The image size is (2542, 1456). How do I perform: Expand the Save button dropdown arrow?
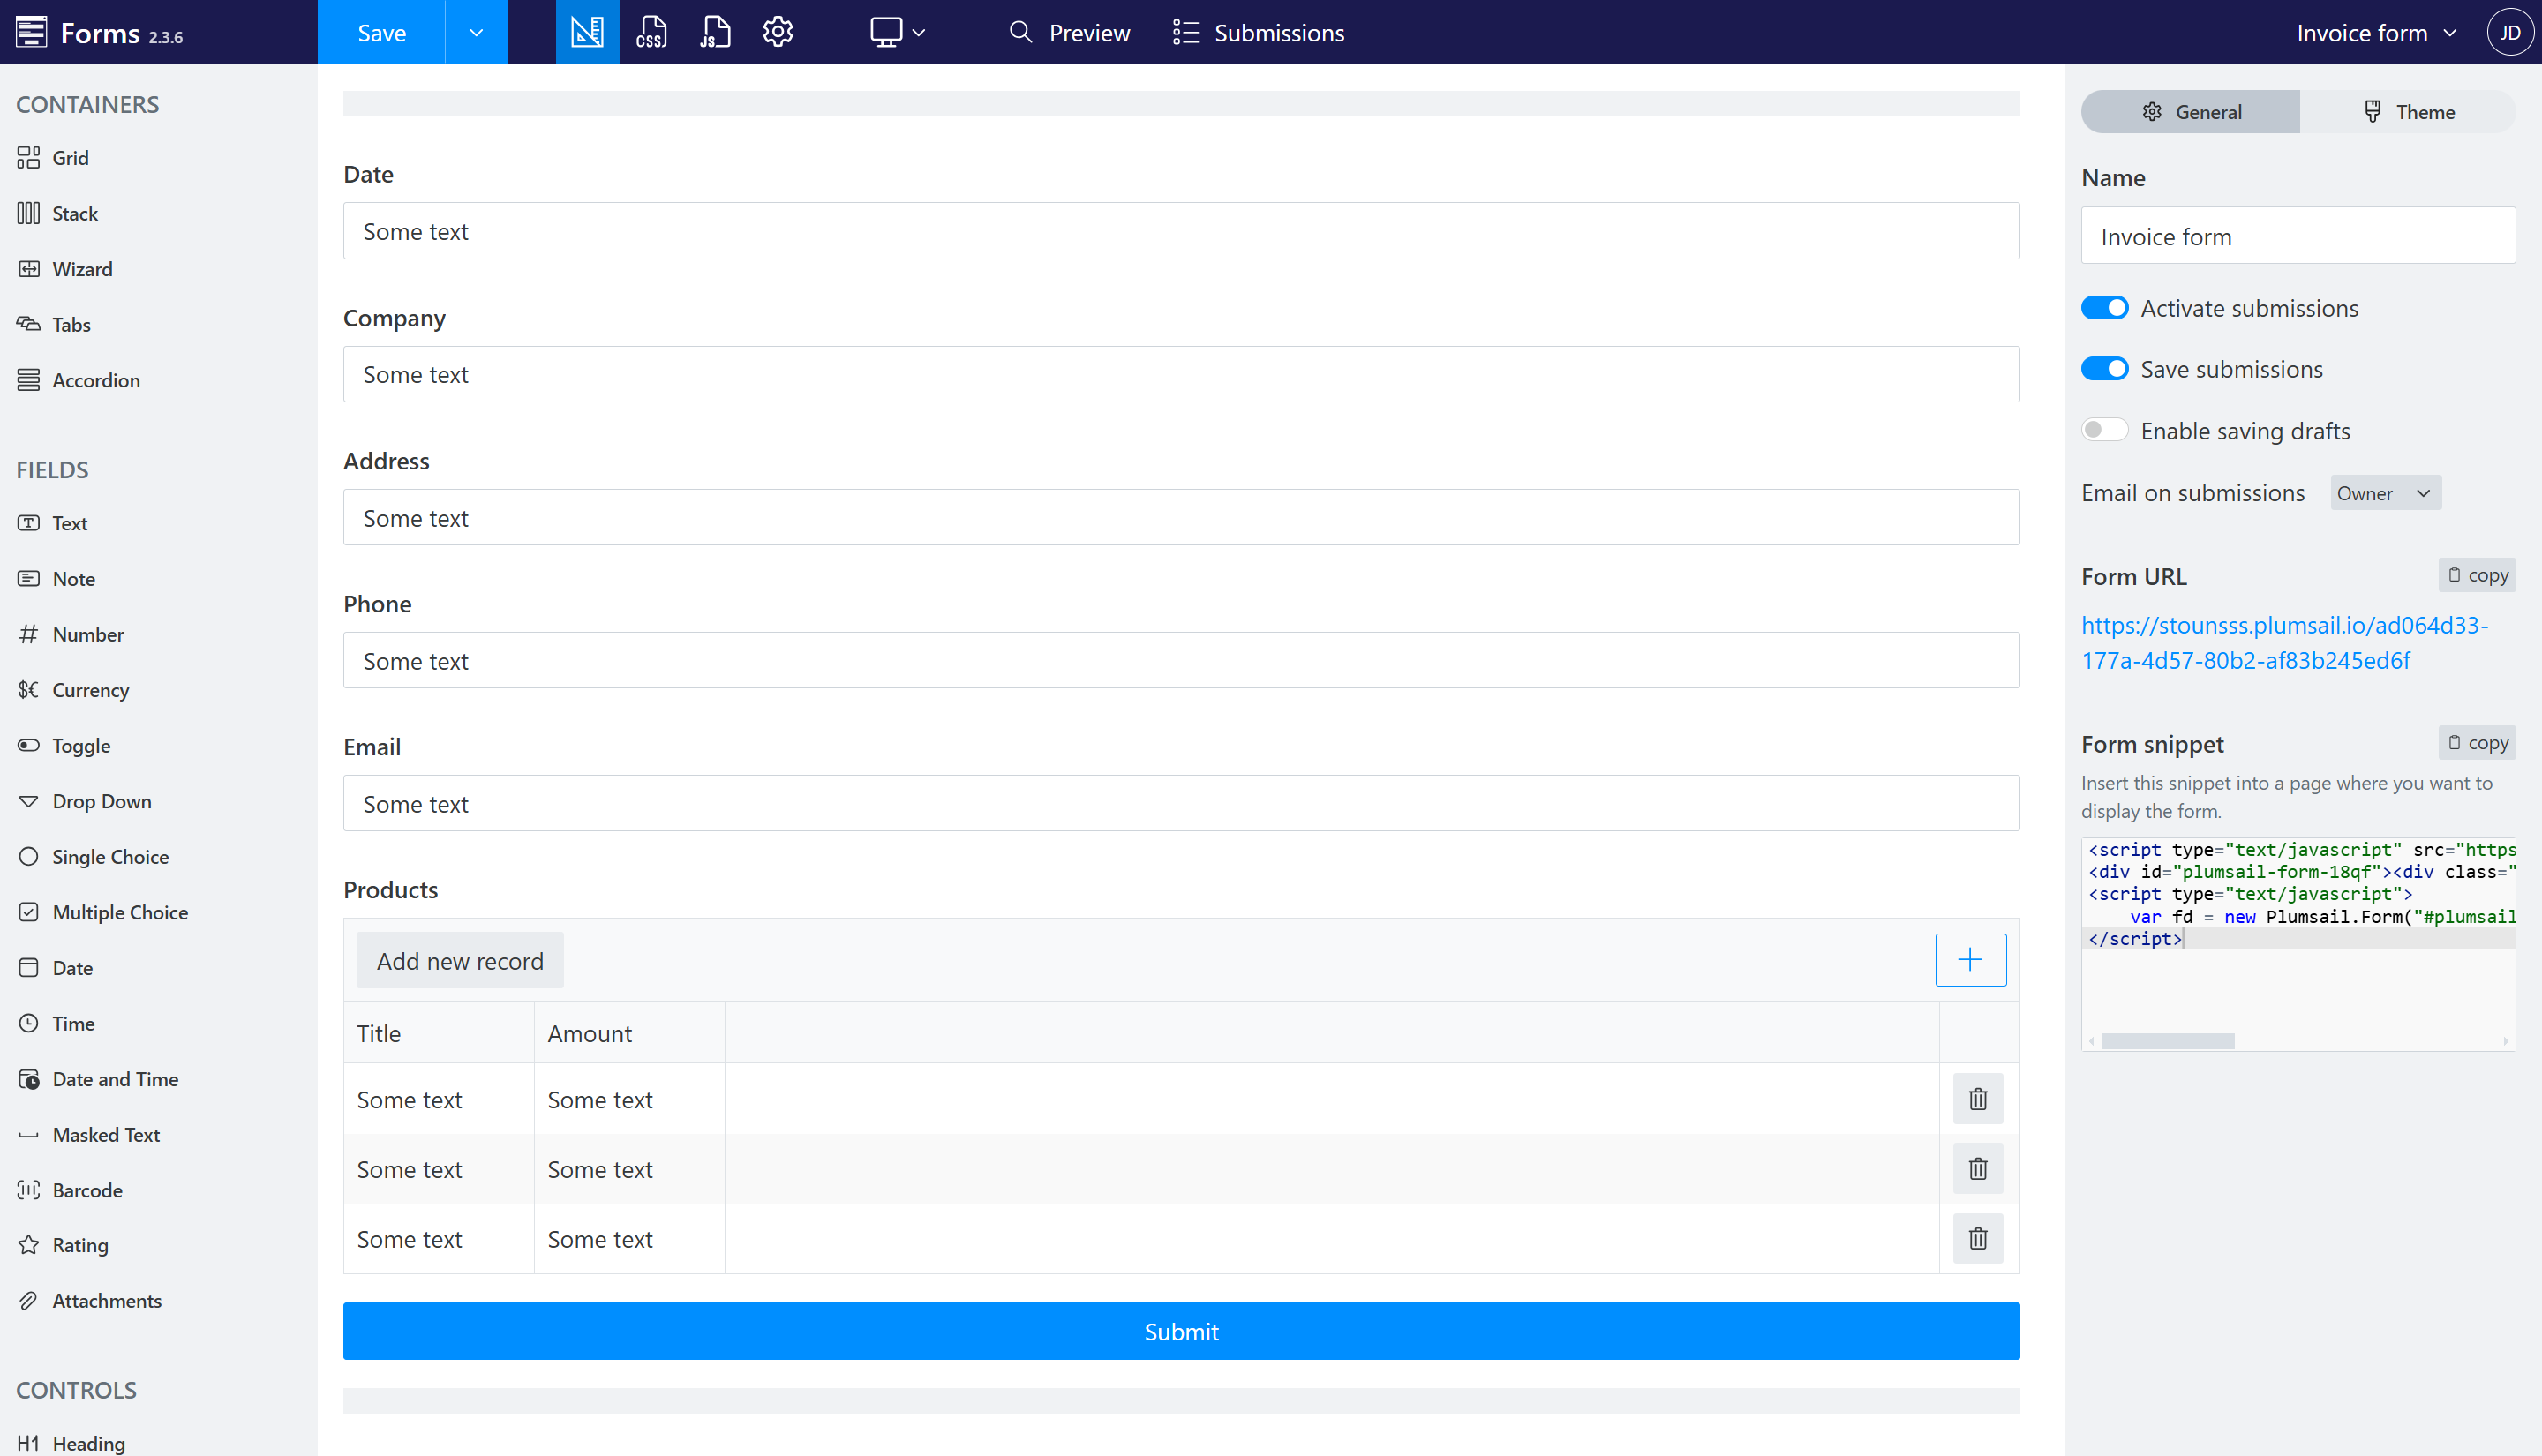pyautogui.click(x=476, y=32)
